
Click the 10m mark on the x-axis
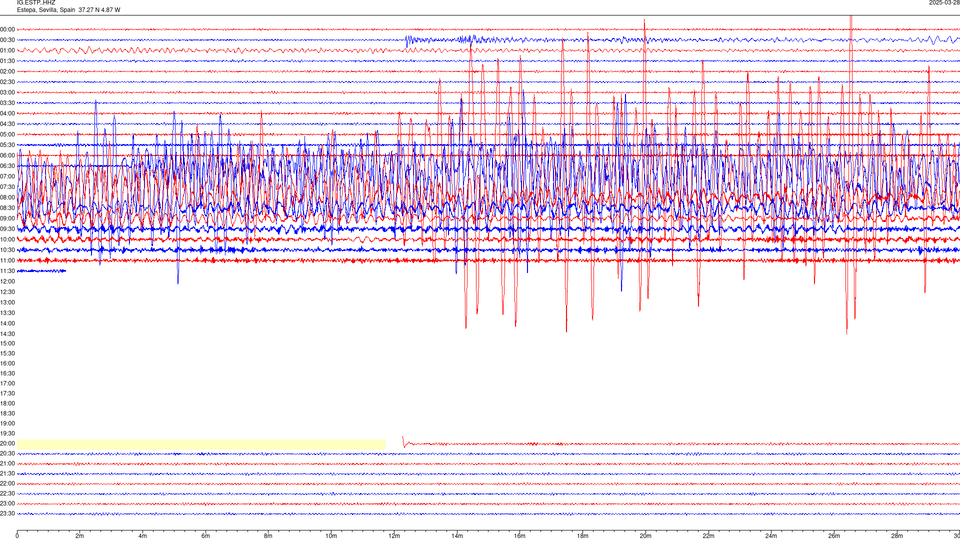pyautogui.click(x=331, y=536)
